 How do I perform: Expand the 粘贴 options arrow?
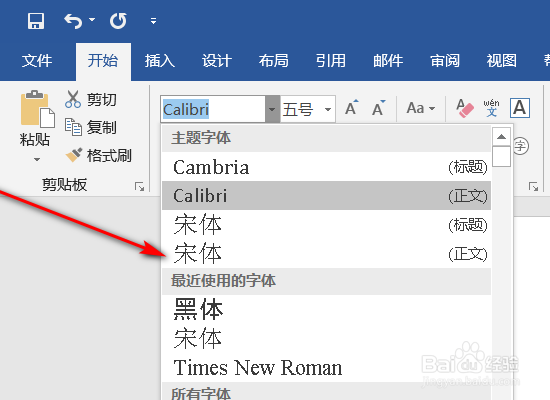coord(36,160)
